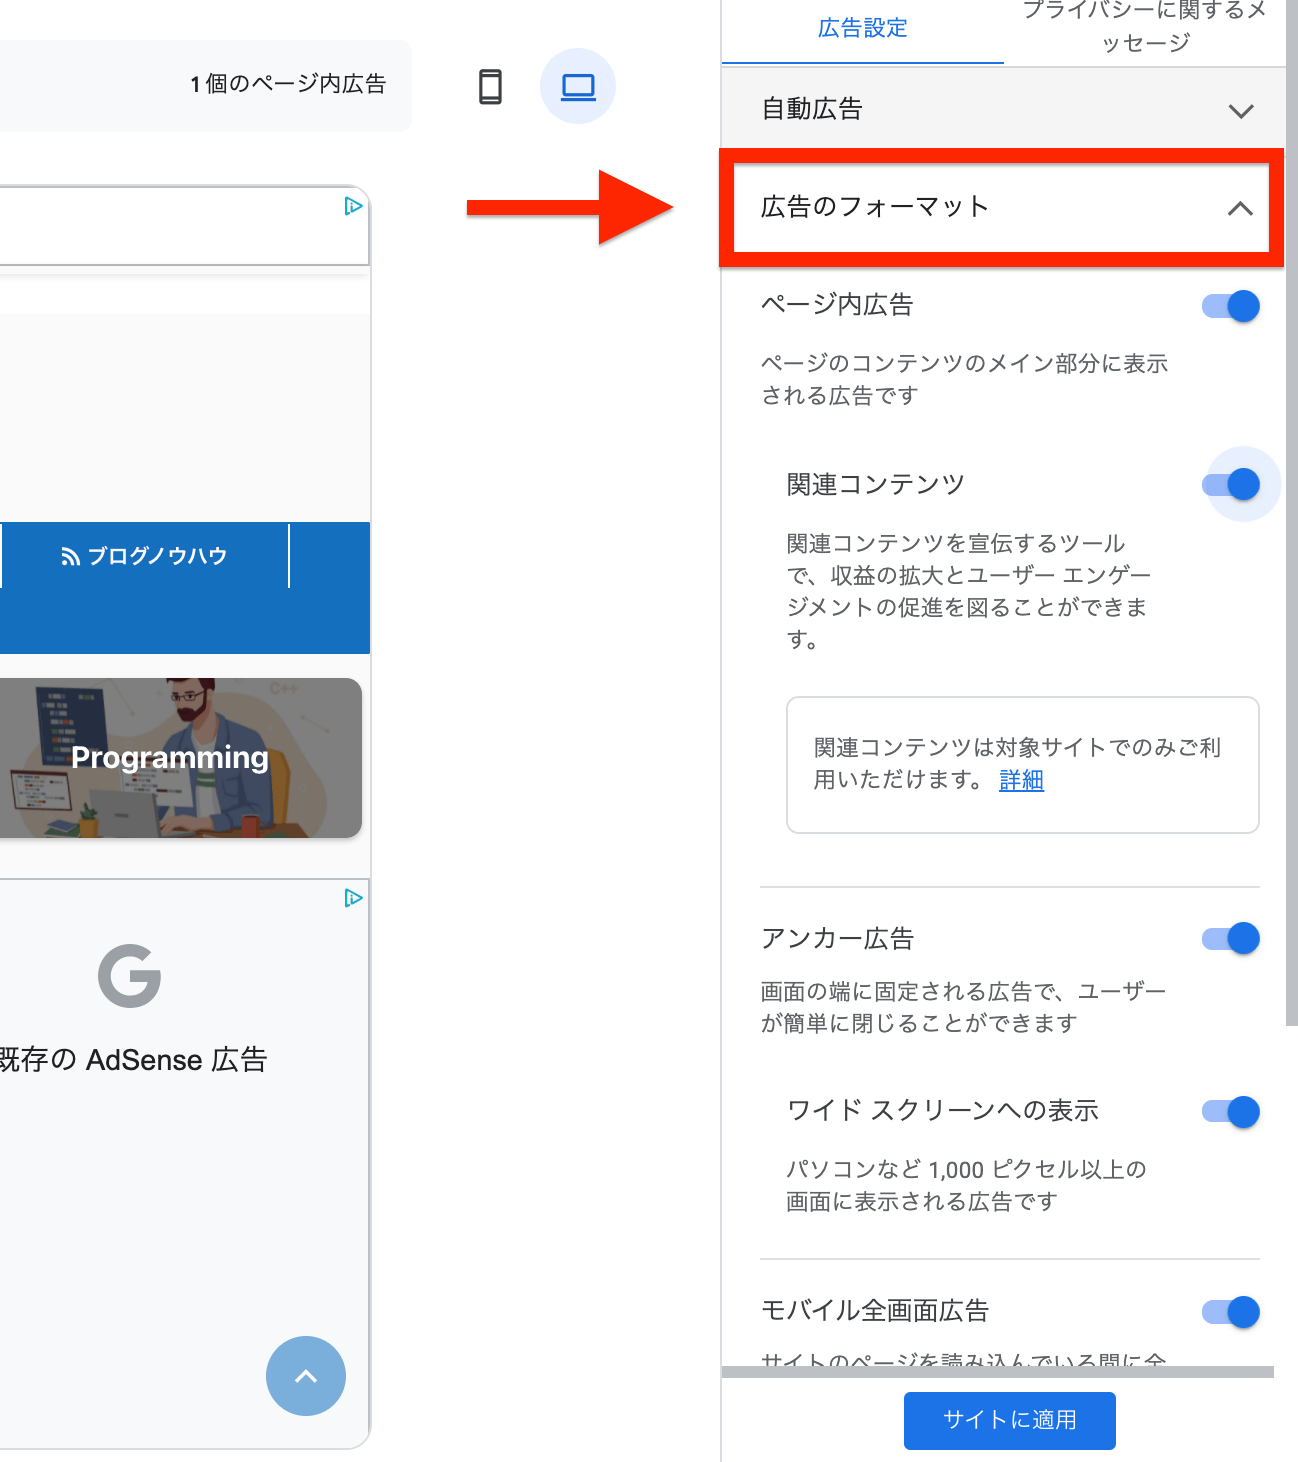
Task: Turn off the アンカー広告 switch
Action: pyautogui.click(x=1231, y=939)
